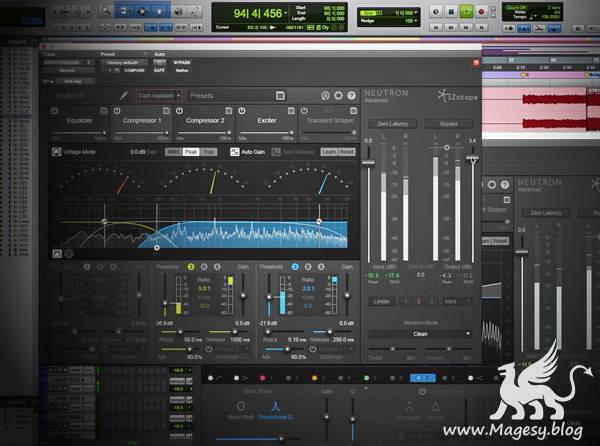Click the Zero Latency button

(x=393, y=124)
